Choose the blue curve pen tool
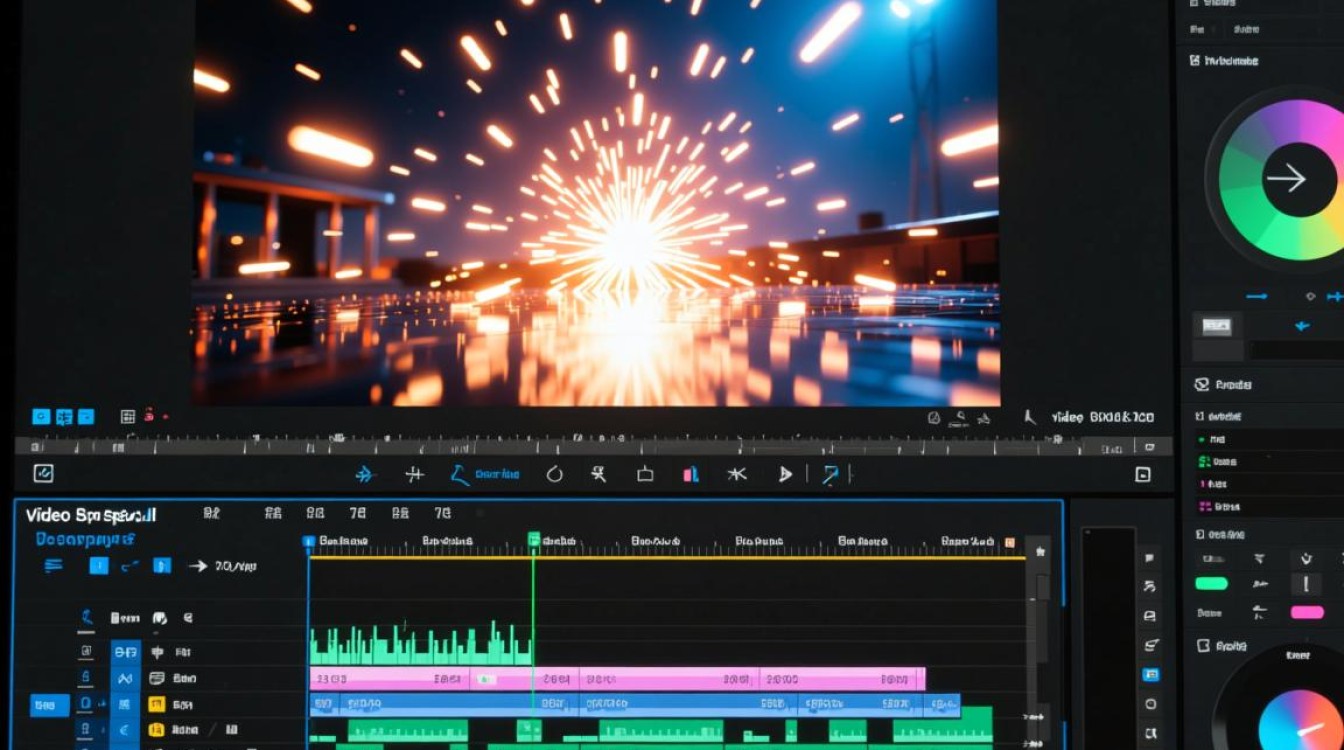The width and height of the screenshot is (1344, 750). pyautogui.click(x=459, y=475)
